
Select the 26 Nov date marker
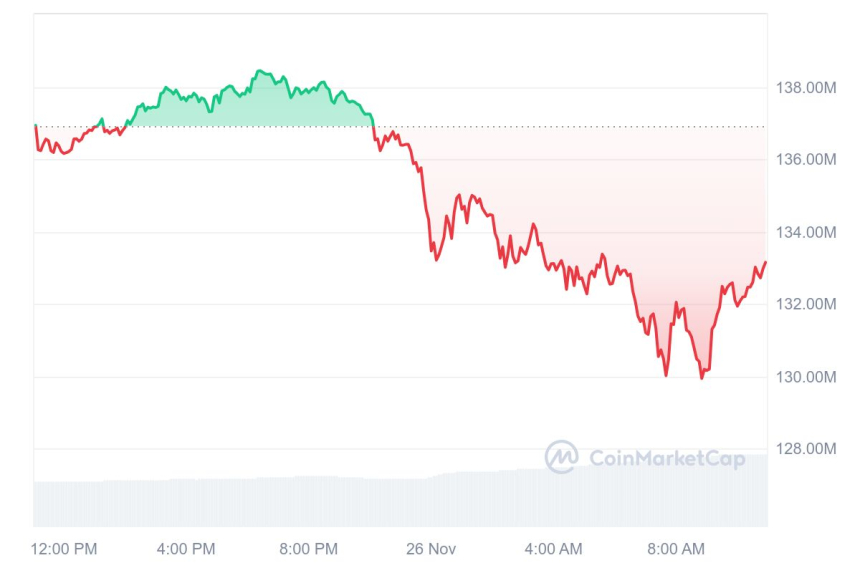[x=431, y=549]
